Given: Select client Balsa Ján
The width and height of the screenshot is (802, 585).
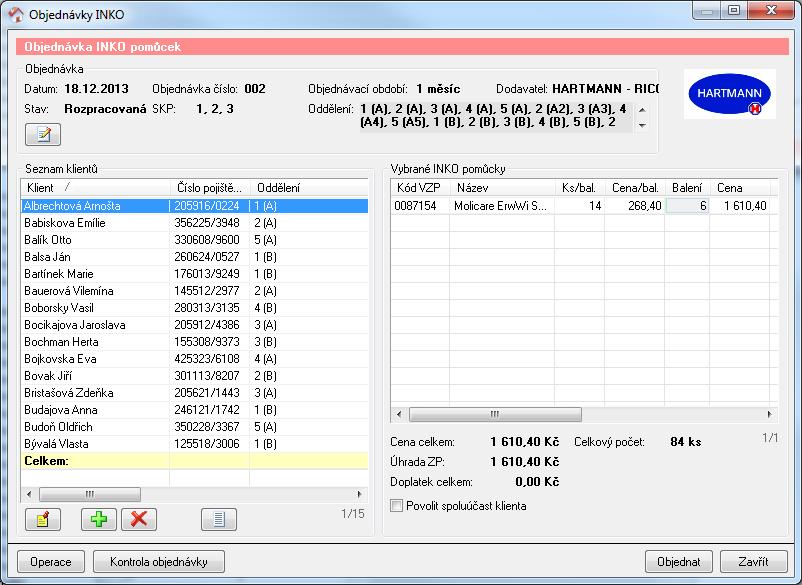Looking at the screenshot, I should point(194,257).
